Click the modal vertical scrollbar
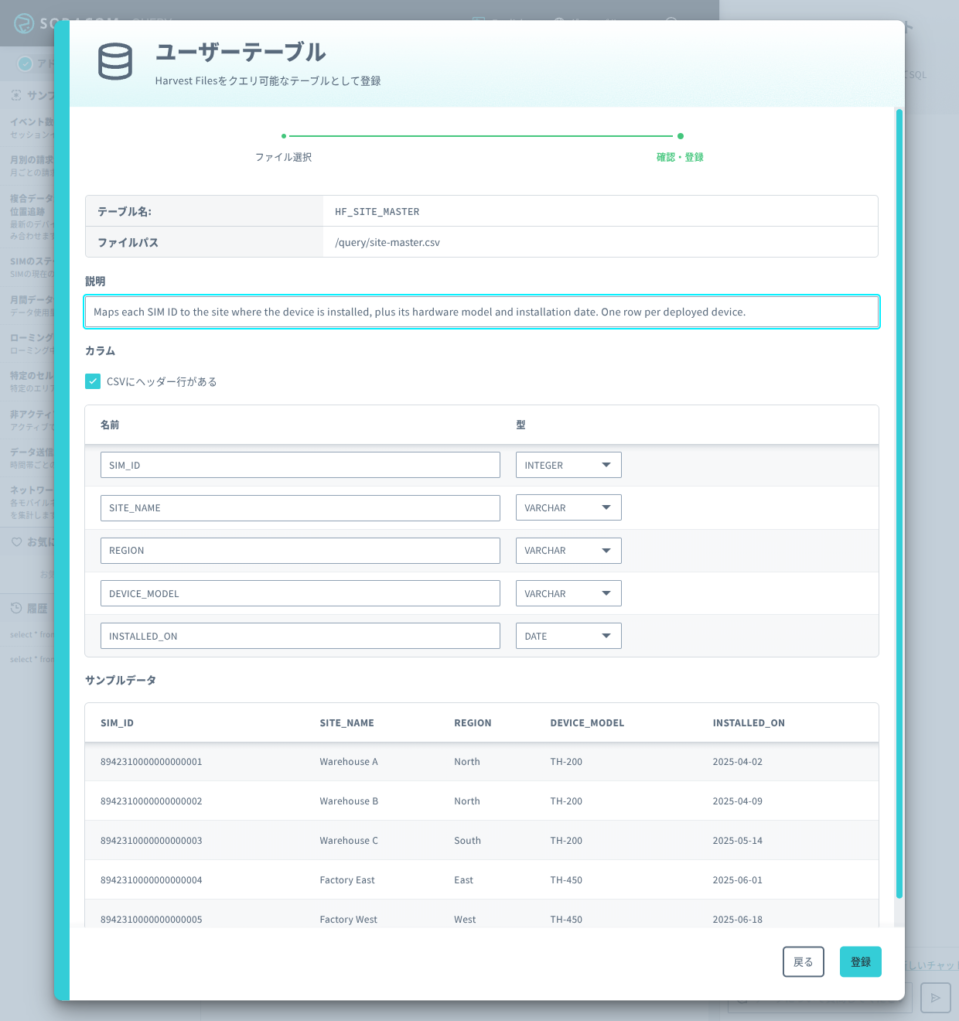This screenshot has height=1021, width=959. (x=899, y=503)
